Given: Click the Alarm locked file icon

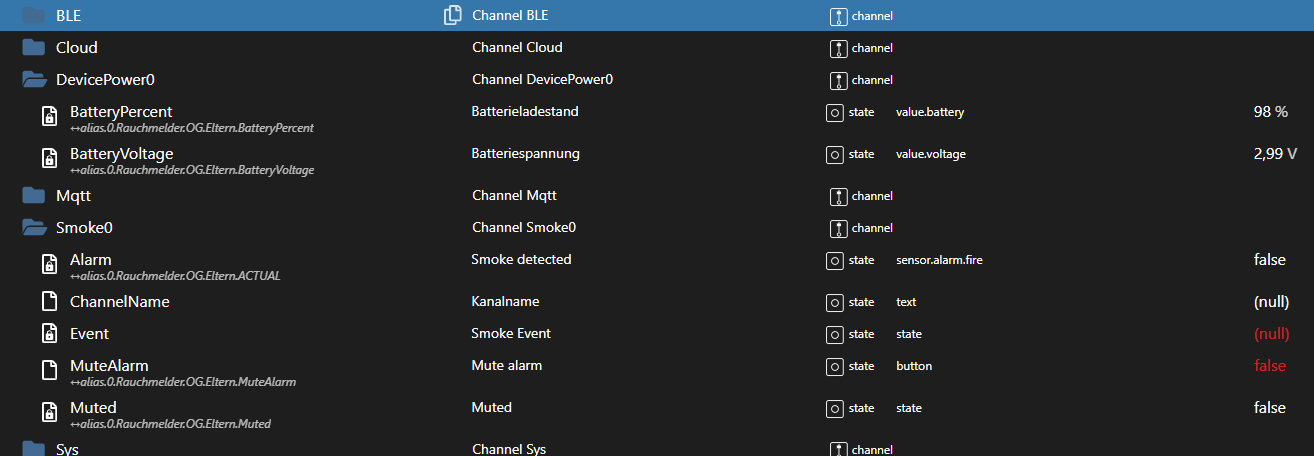Looking at the screenshot, I should (x=49, y=265).
